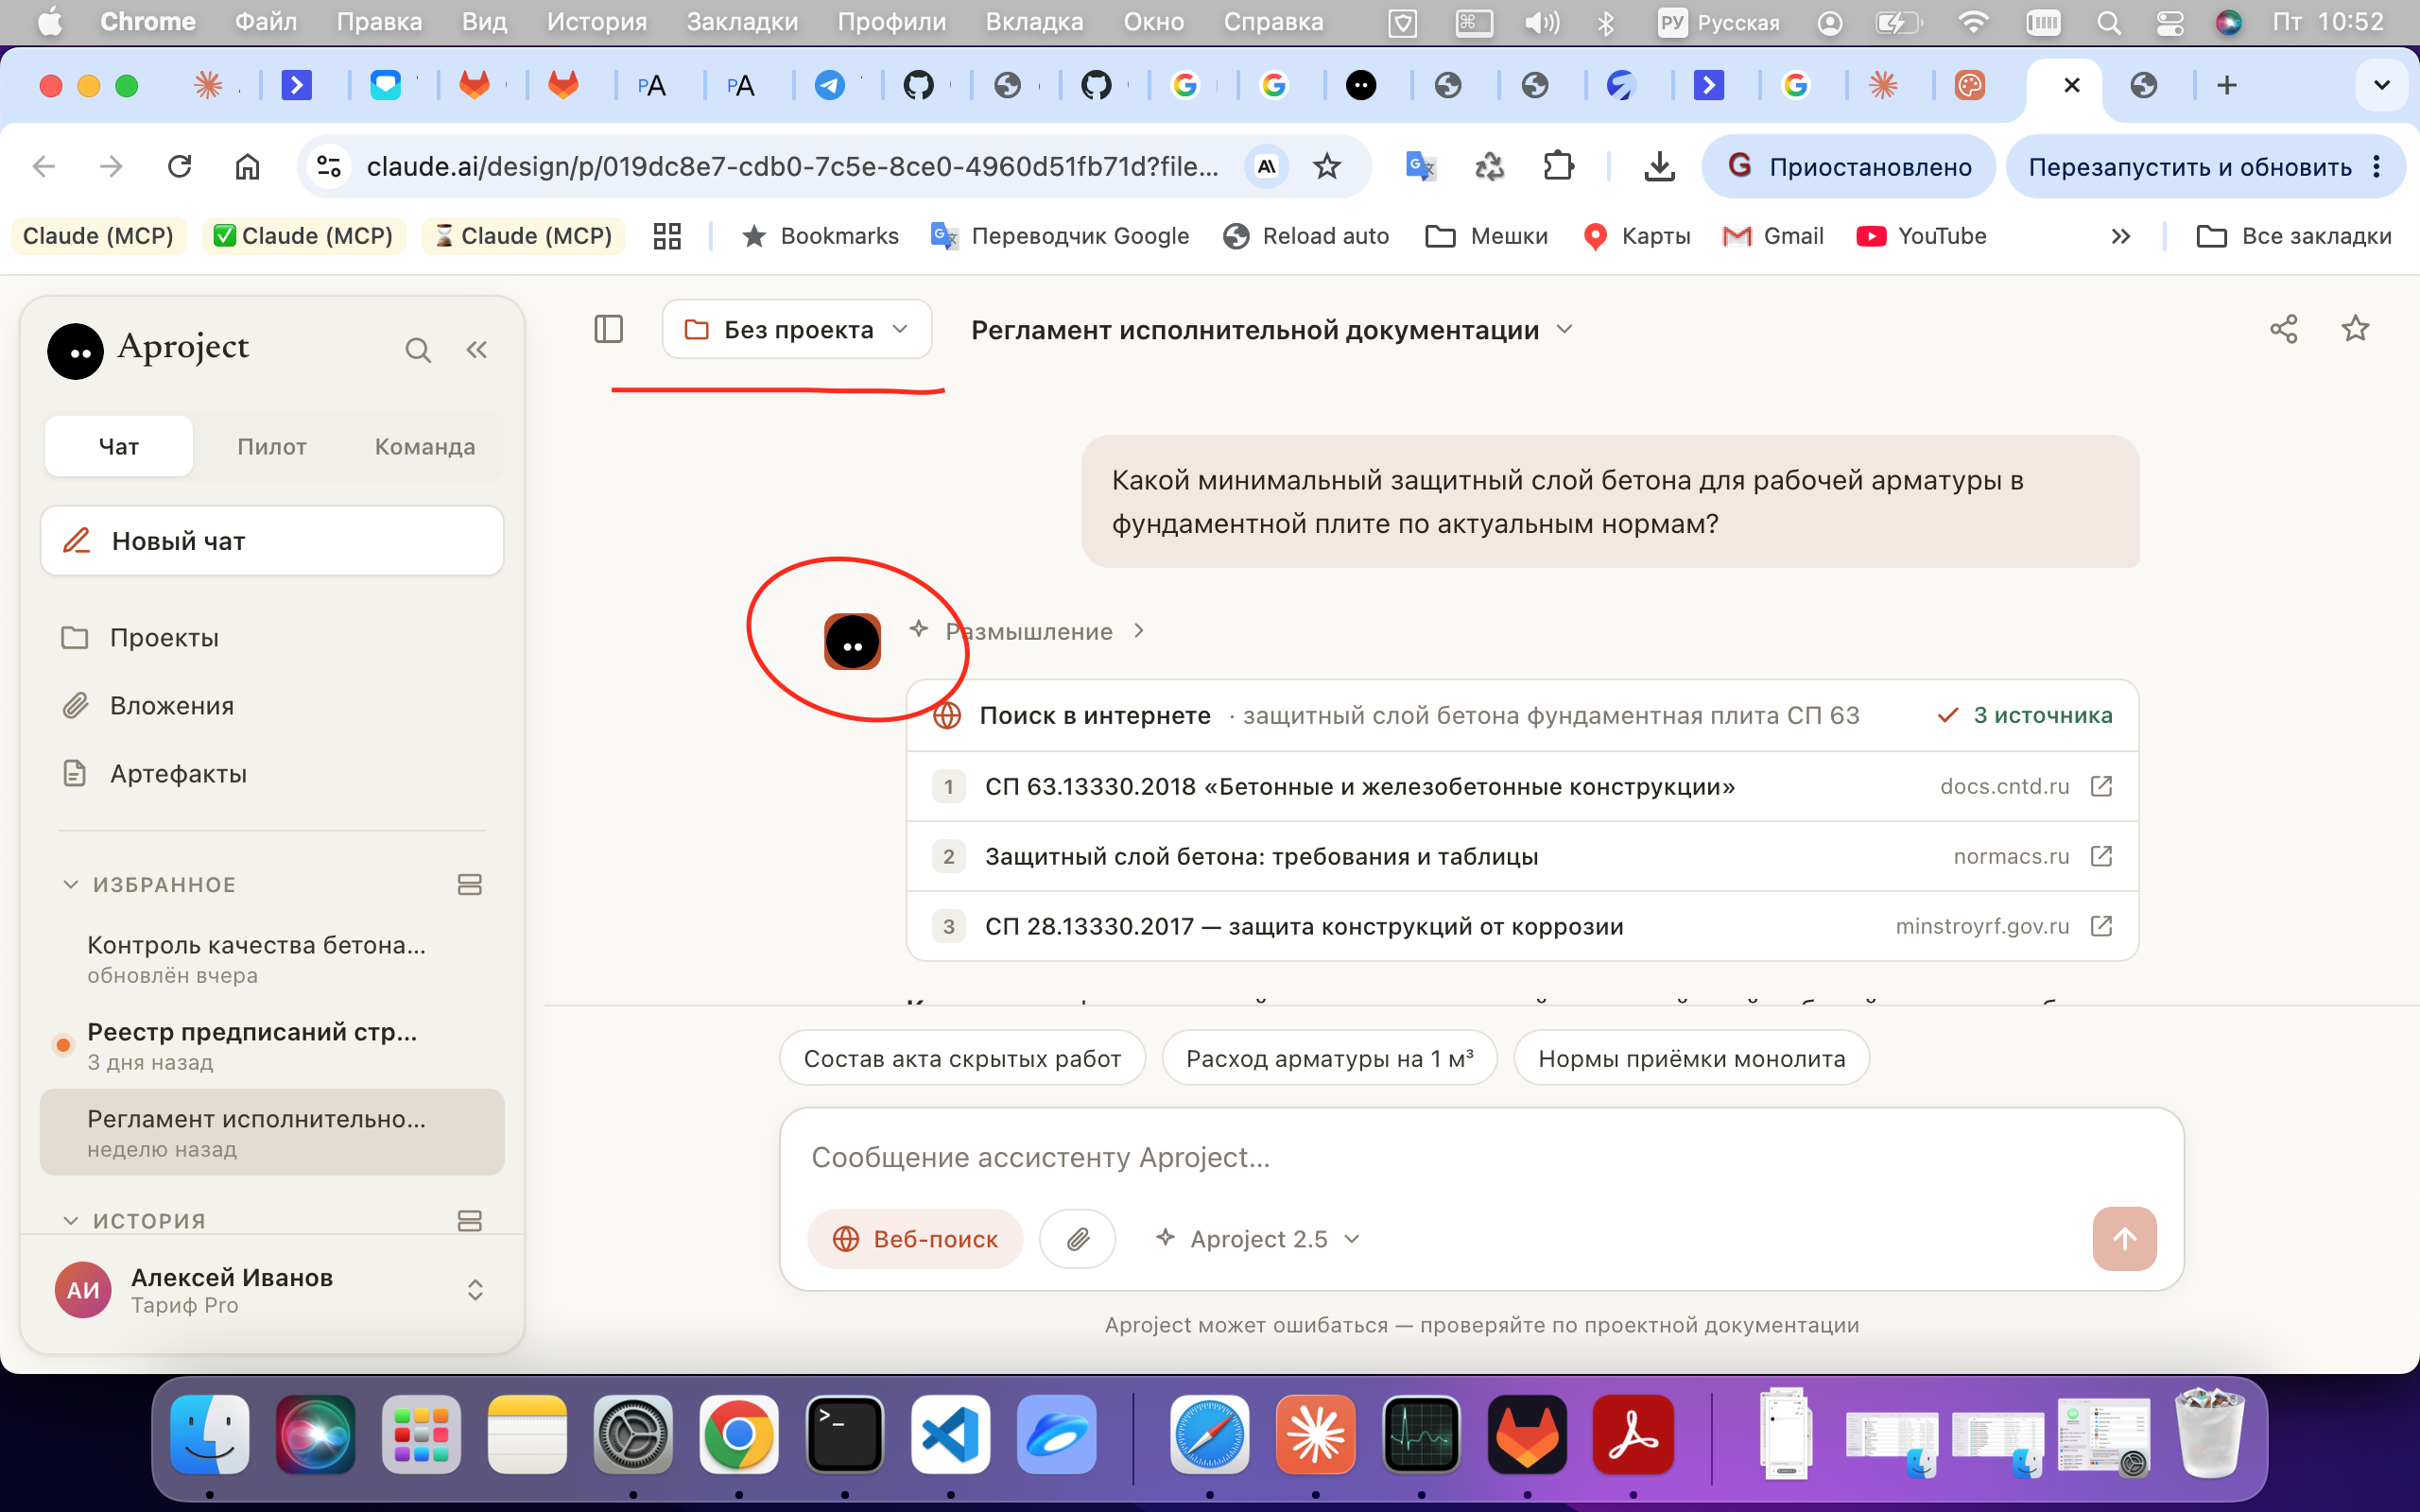Toggle the sidebar panel layout icon
This screenshot has height=1512, width=2420.
point(608,329)
